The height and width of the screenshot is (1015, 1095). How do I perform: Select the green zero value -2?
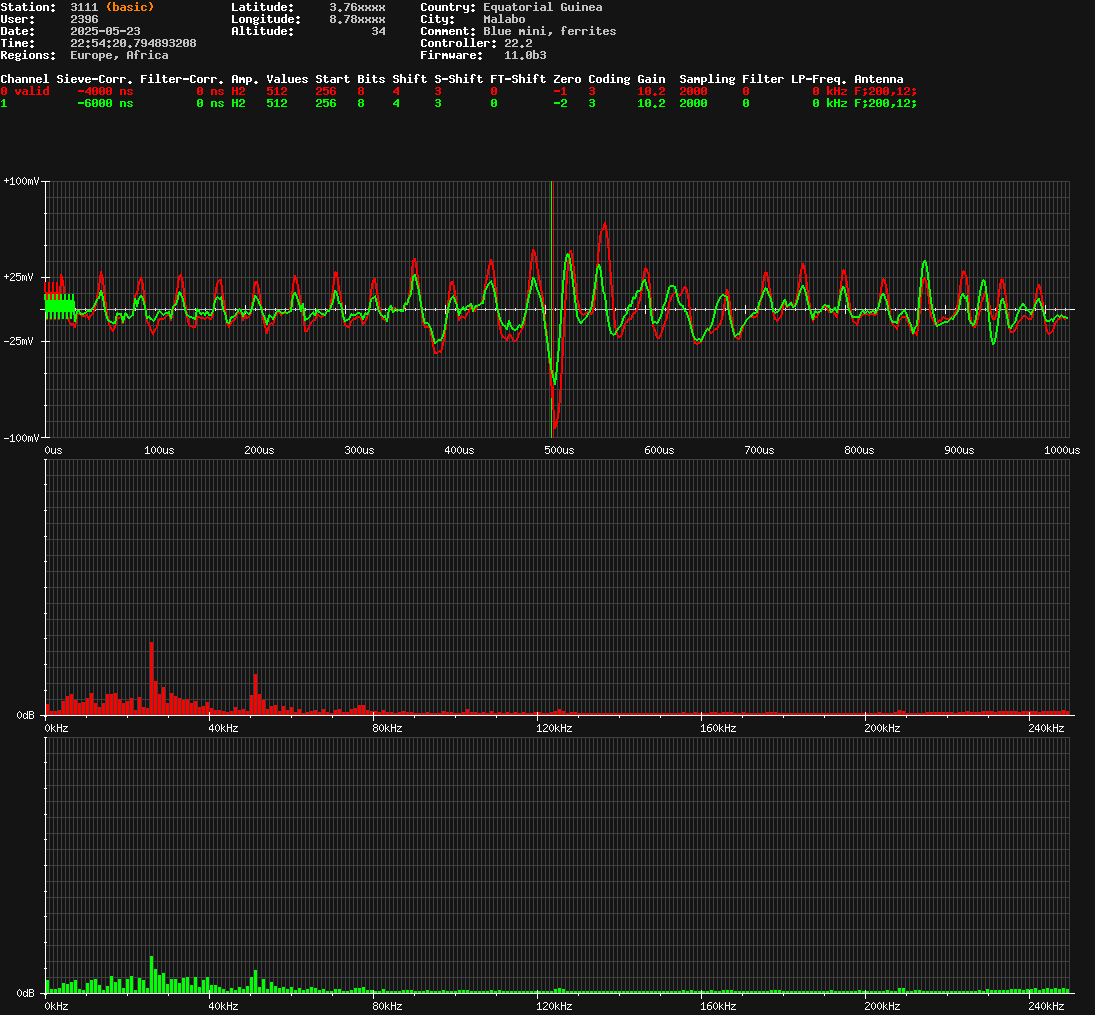point(560,103)
